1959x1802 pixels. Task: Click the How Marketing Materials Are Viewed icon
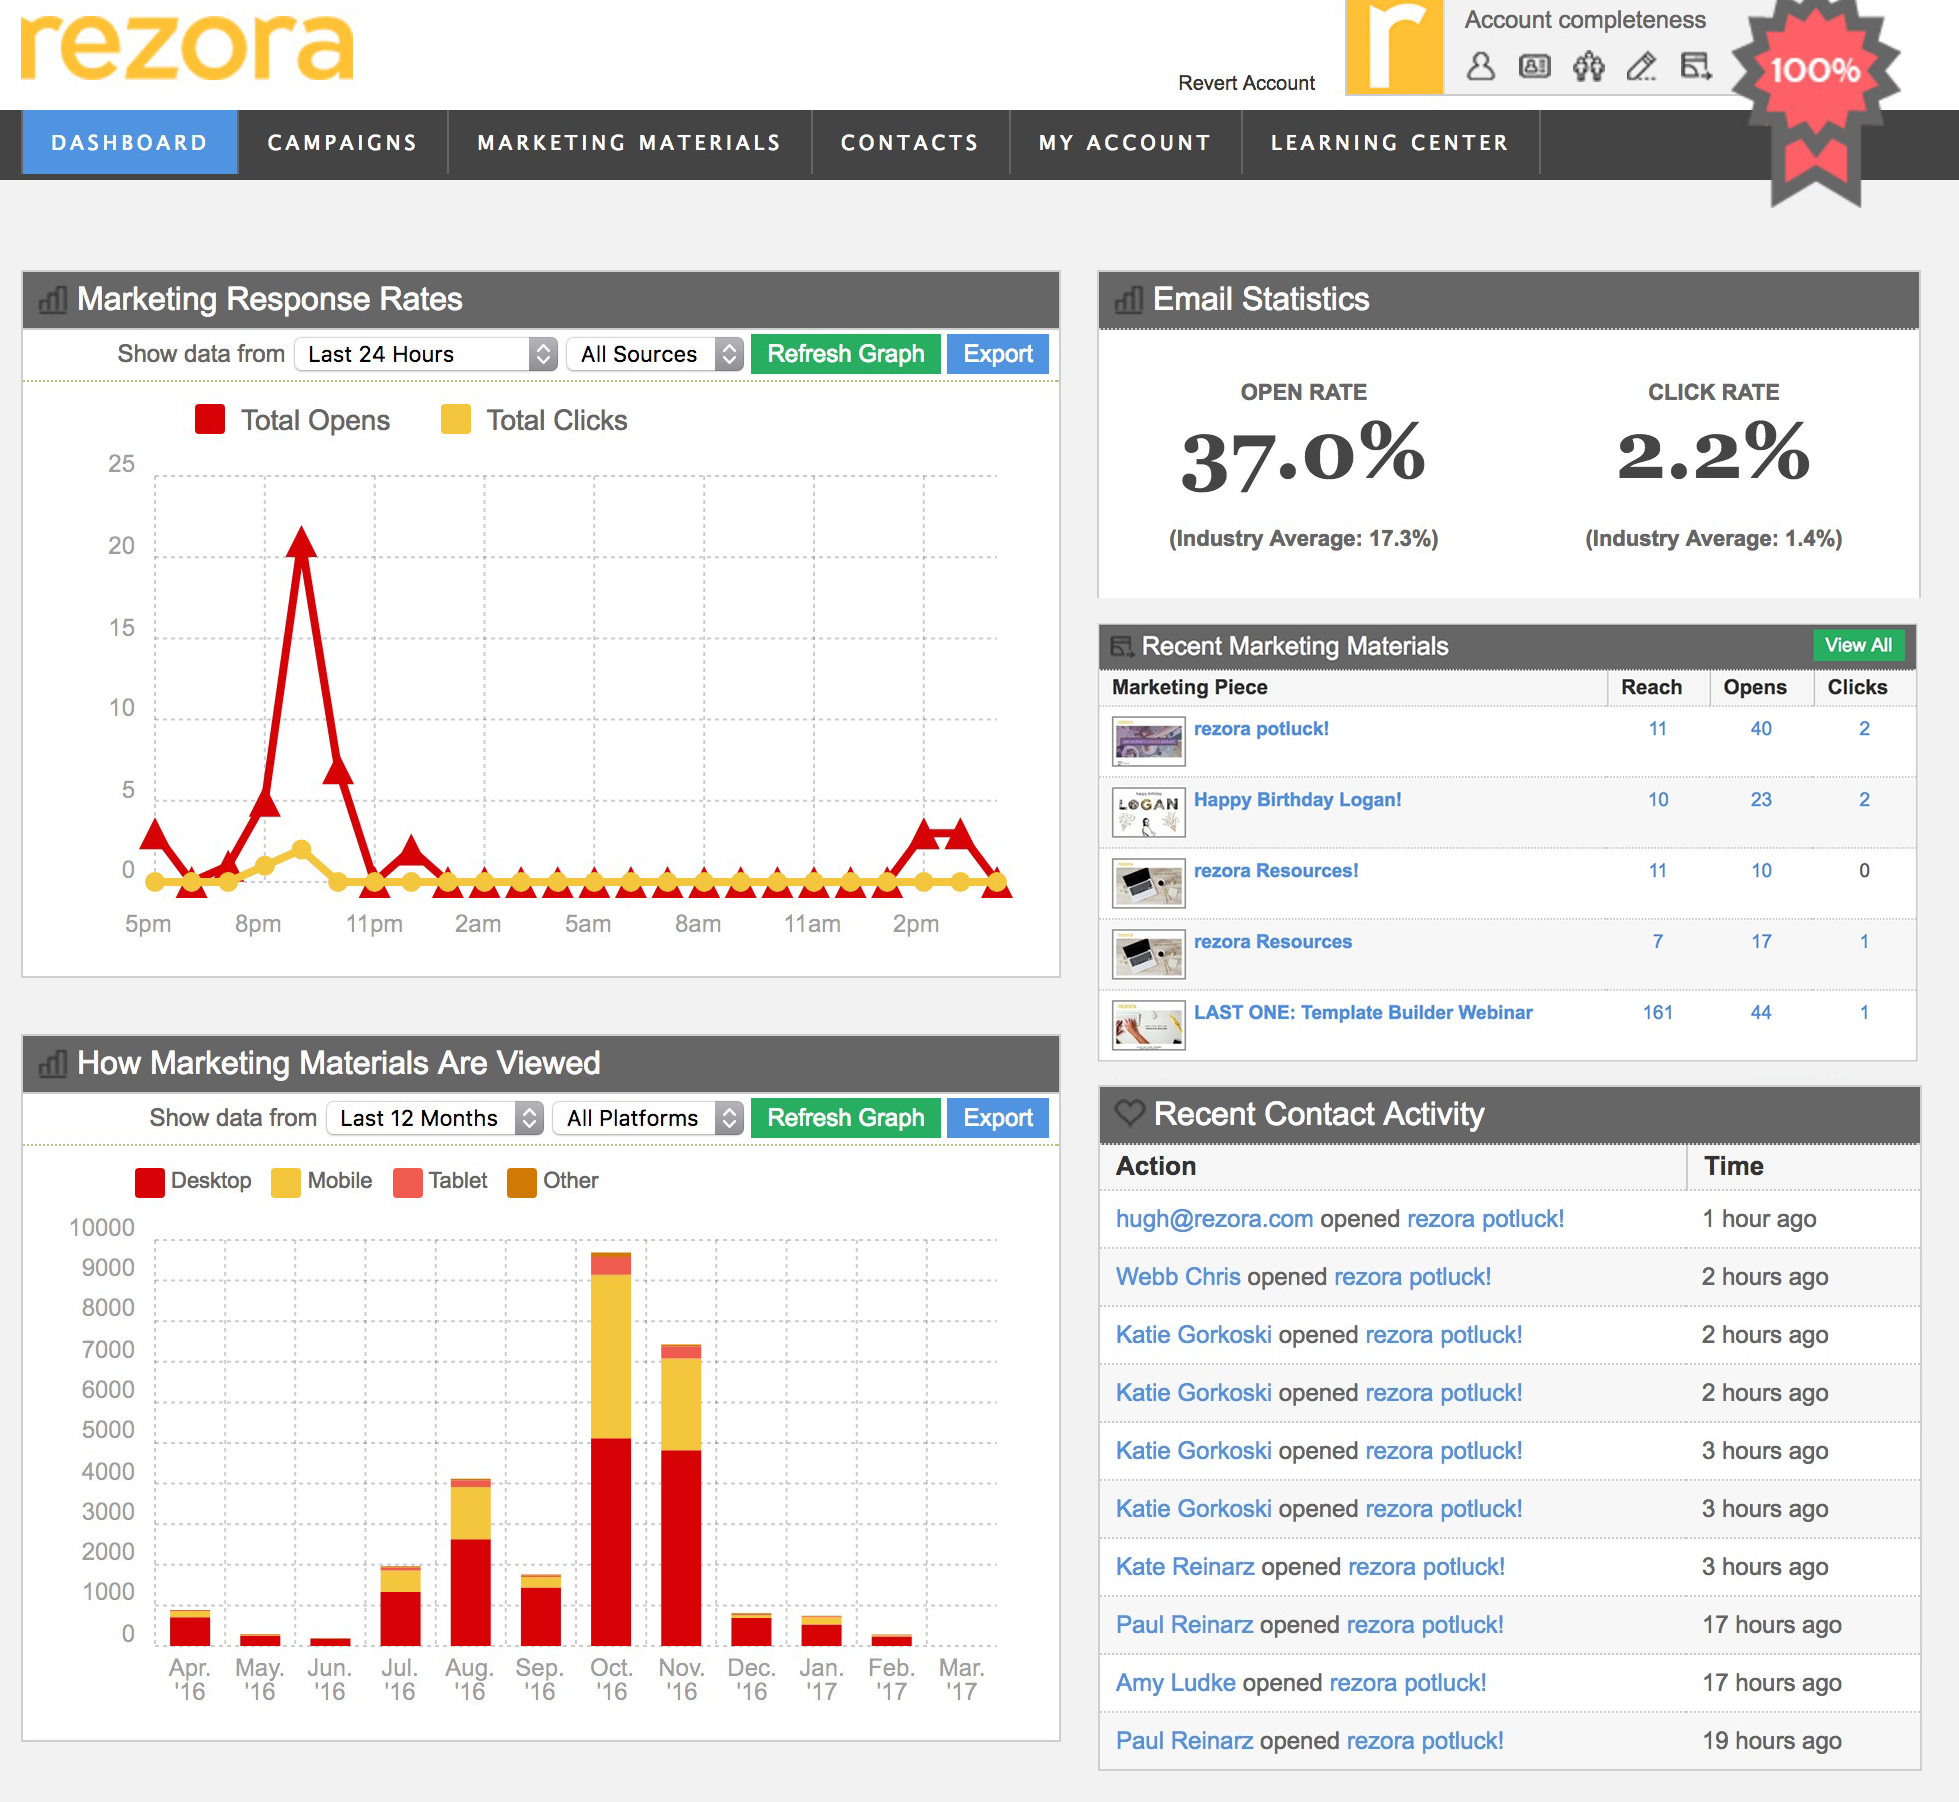point(52,1063)
